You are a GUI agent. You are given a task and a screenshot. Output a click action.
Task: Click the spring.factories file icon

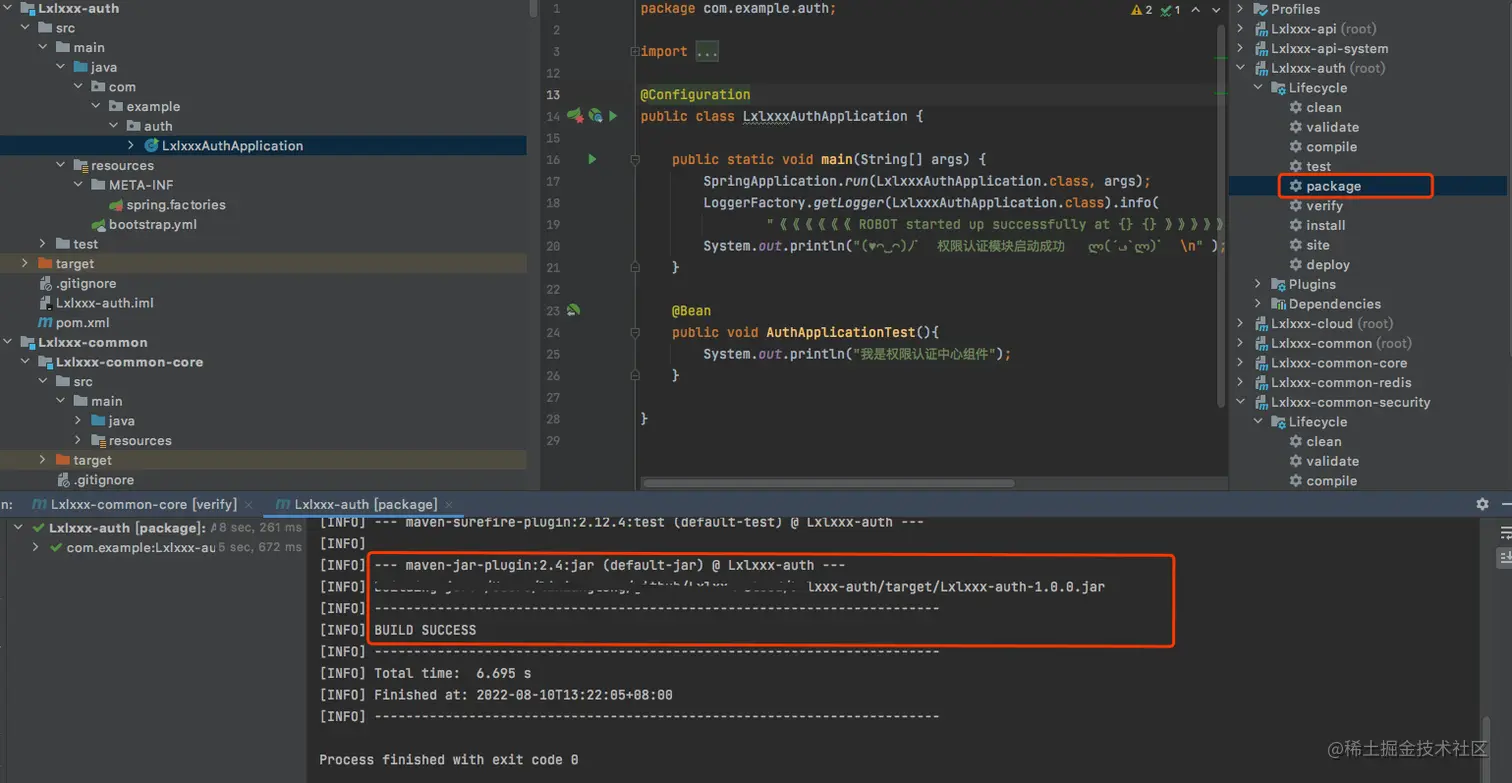point(116,205)
